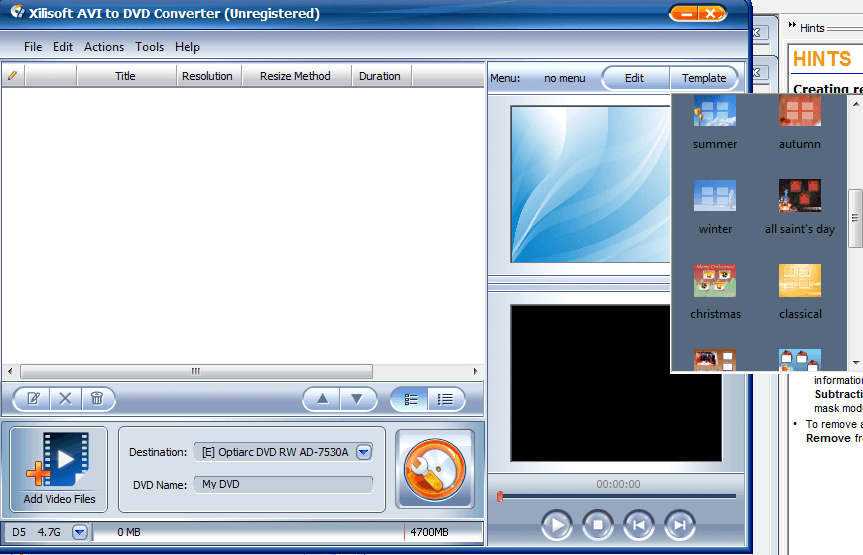Click the trash clear-all icon
Image resolution: width=863 pixels, height=555 pixels.
pos(97,399)
